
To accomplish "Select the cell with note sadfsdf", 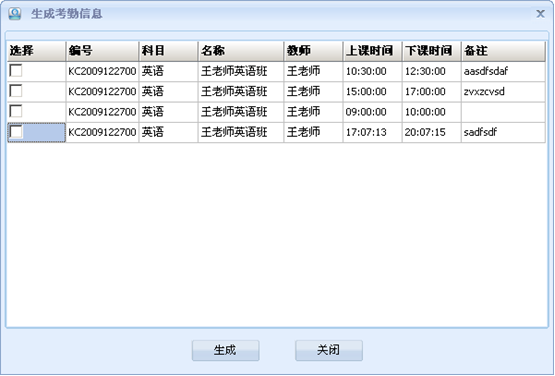I will pyautogui.click(x=503, y=133).
